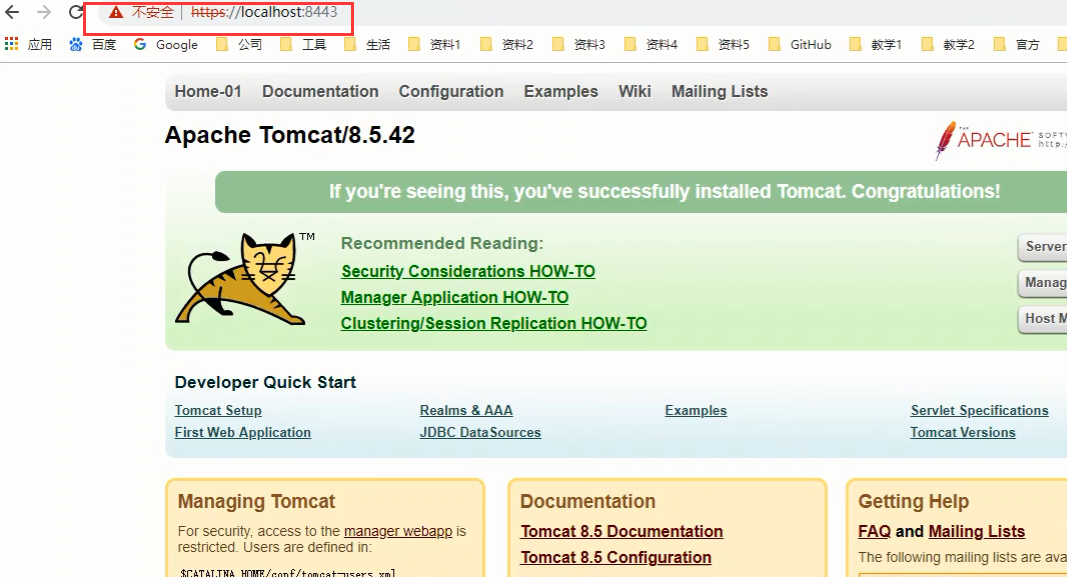1067x577 pixels.
Task: Open the 资料3 bookmark folder
Action: [578, 44]
